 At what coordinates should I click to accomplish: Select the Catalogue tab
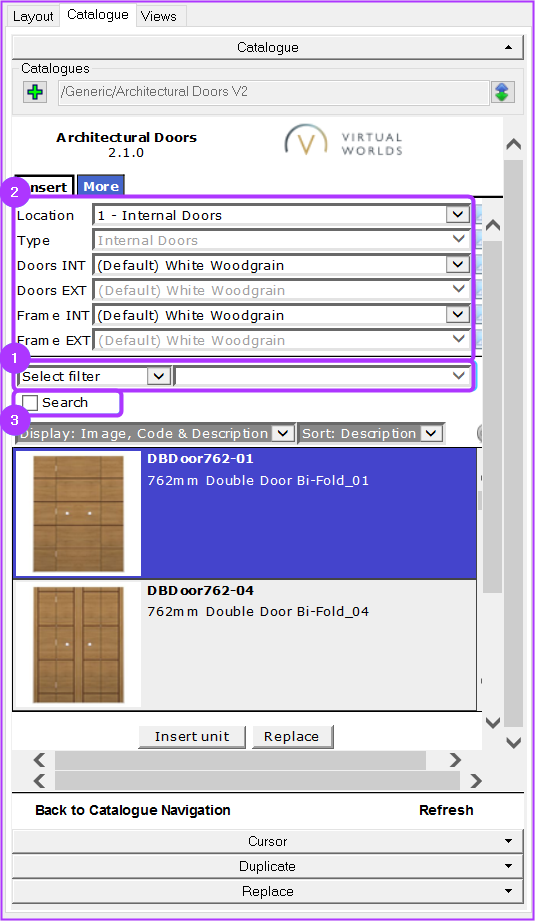97,15
